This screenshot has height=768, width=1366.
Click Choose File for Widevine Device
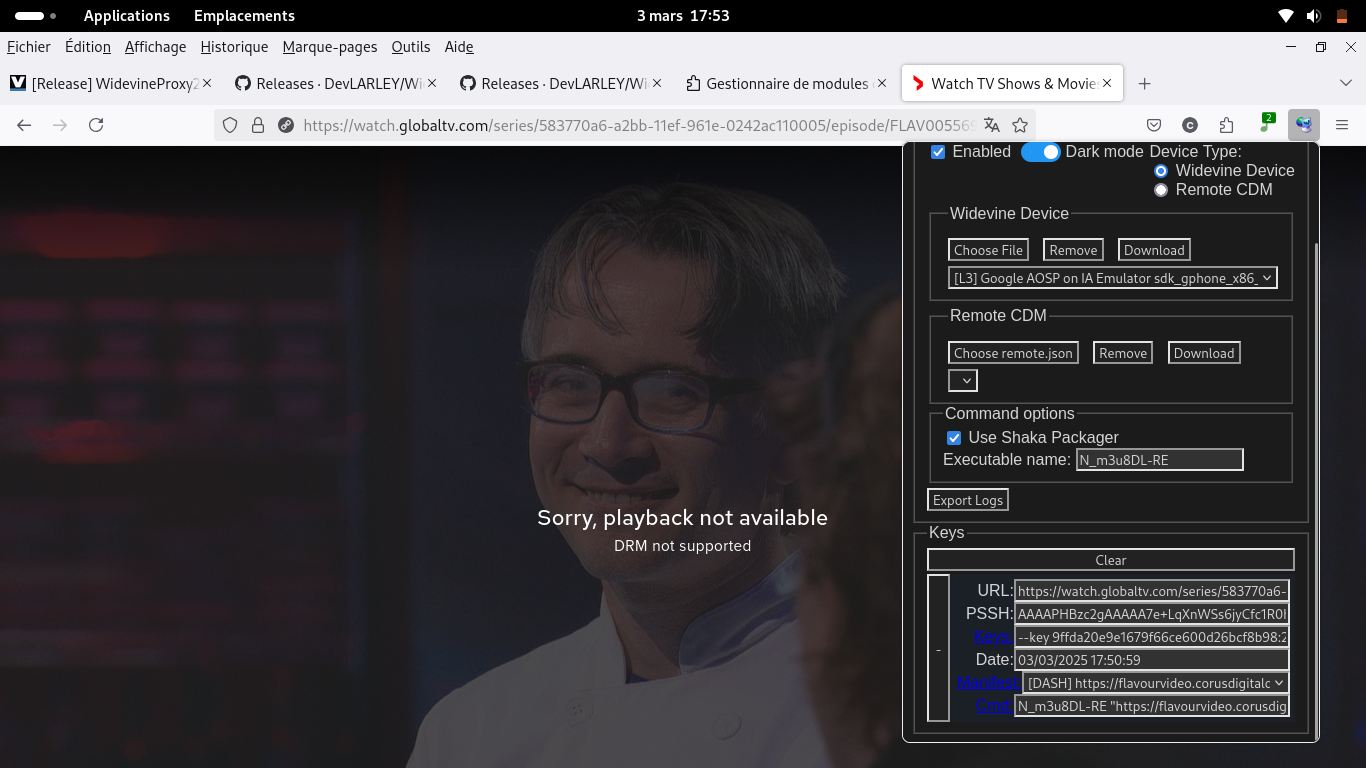988,250
